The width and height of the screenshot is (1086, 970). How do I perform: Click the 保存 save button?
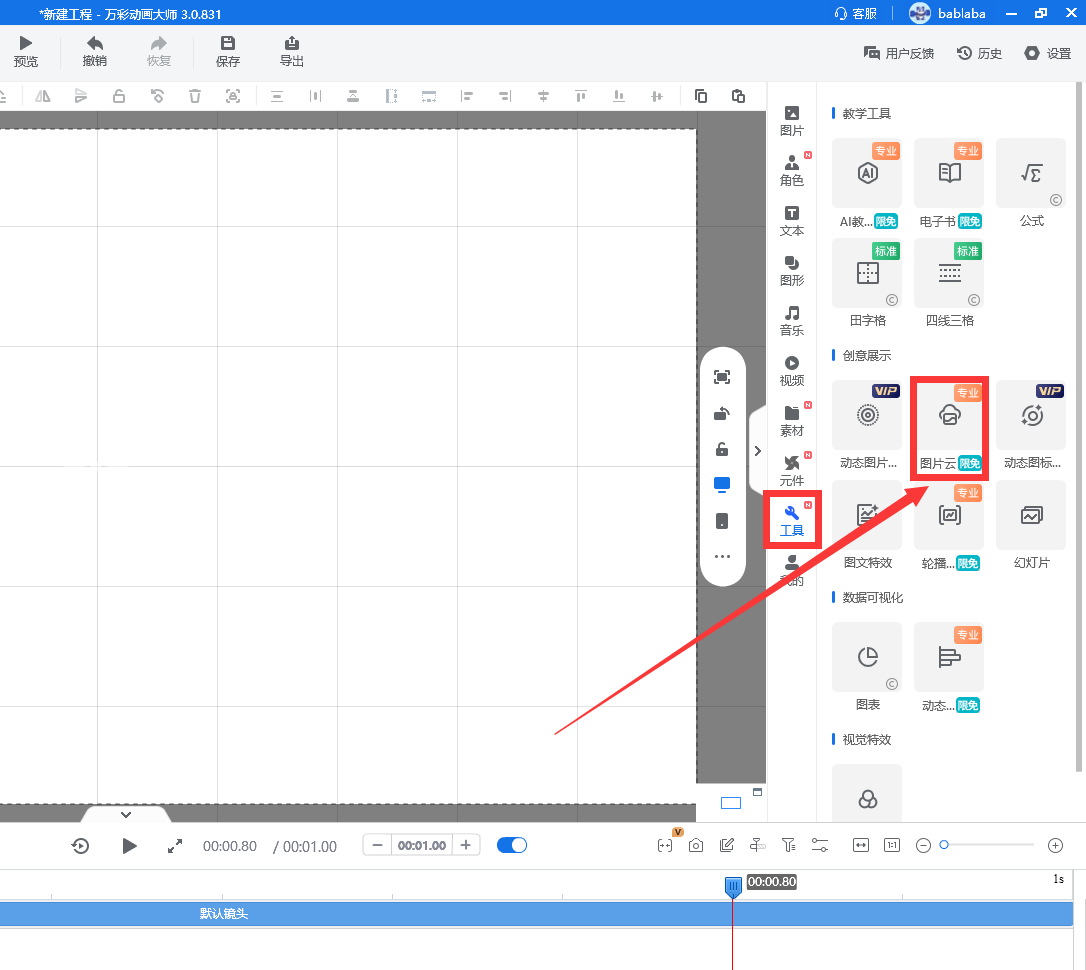pos(228,51)
